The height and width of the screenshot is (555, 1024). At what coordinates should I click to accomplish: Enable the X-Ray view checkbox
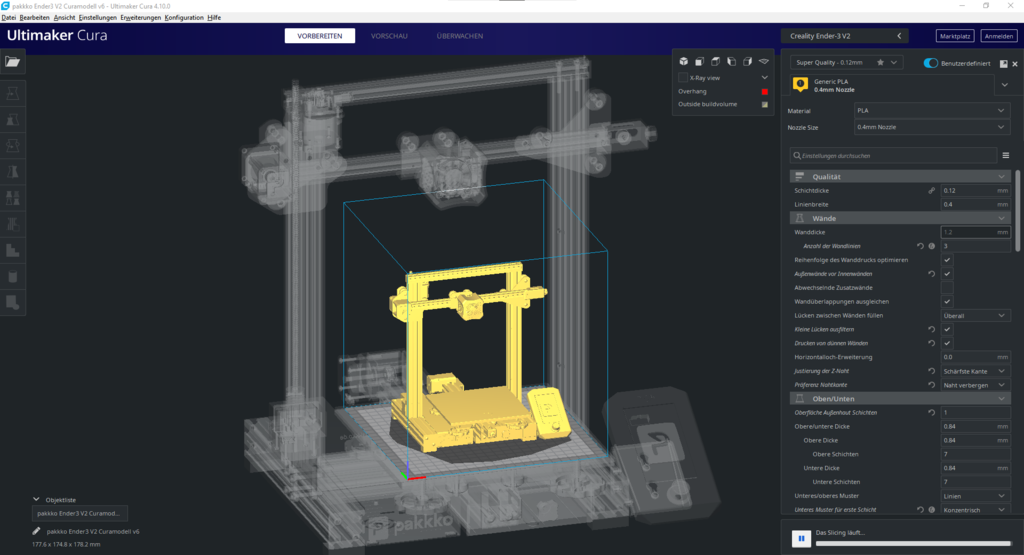(x=683, y=78)
